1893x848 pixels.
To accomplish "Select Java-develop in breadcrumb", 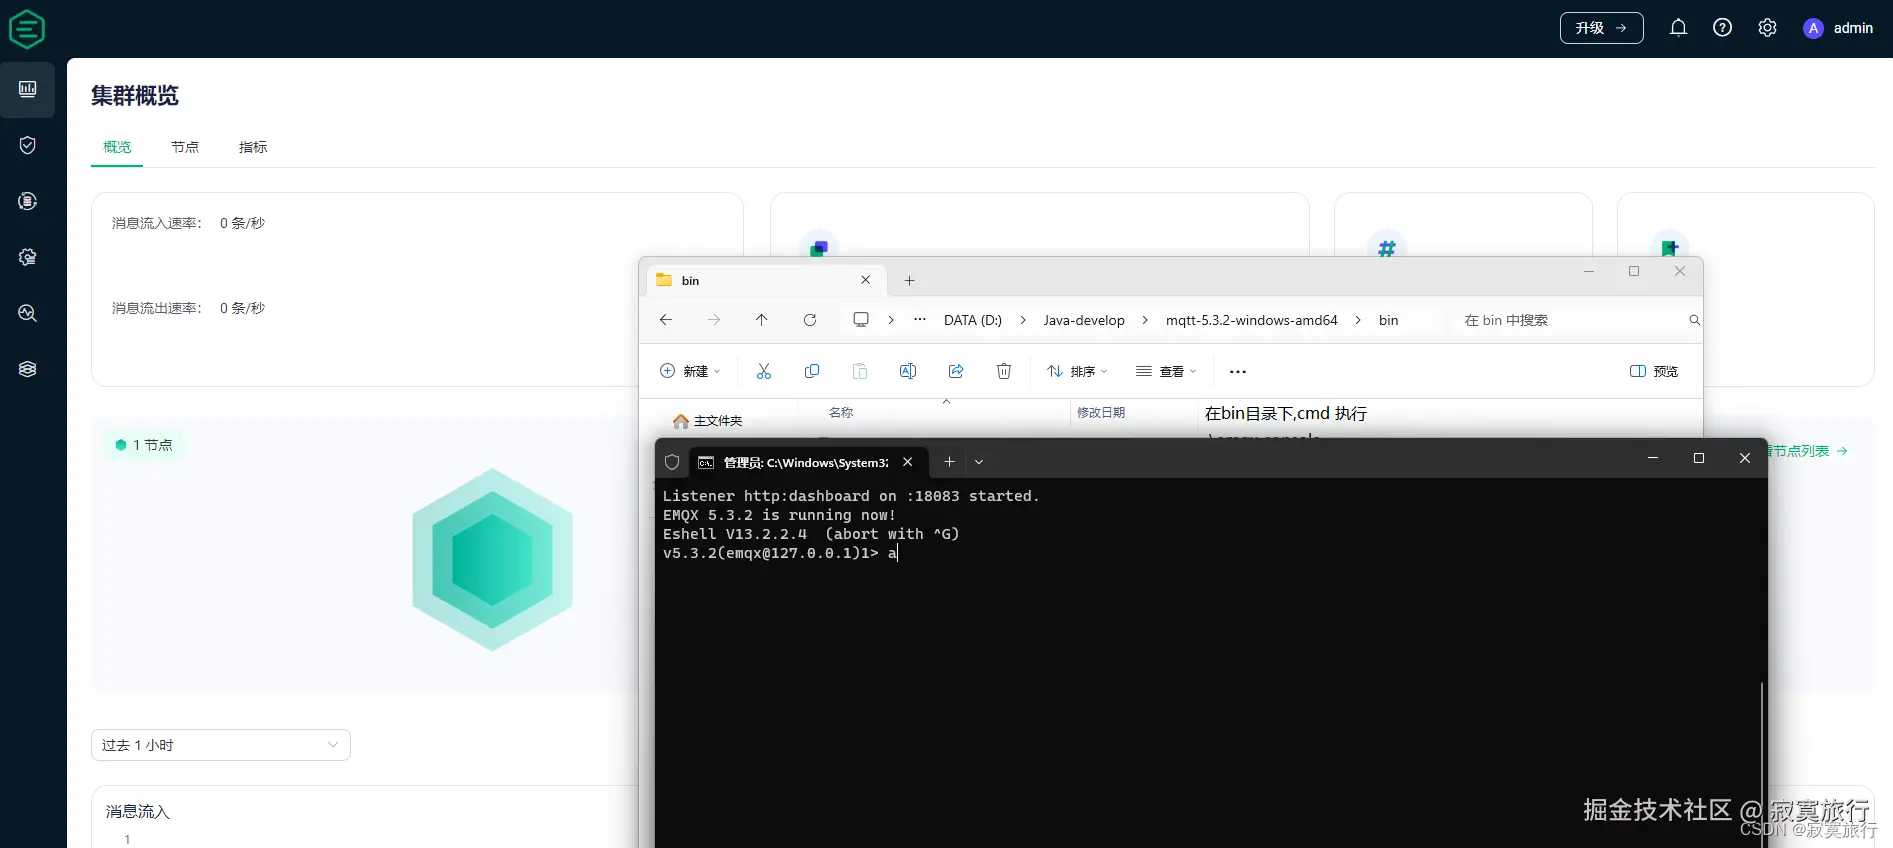I will [x=1084, y=320].
